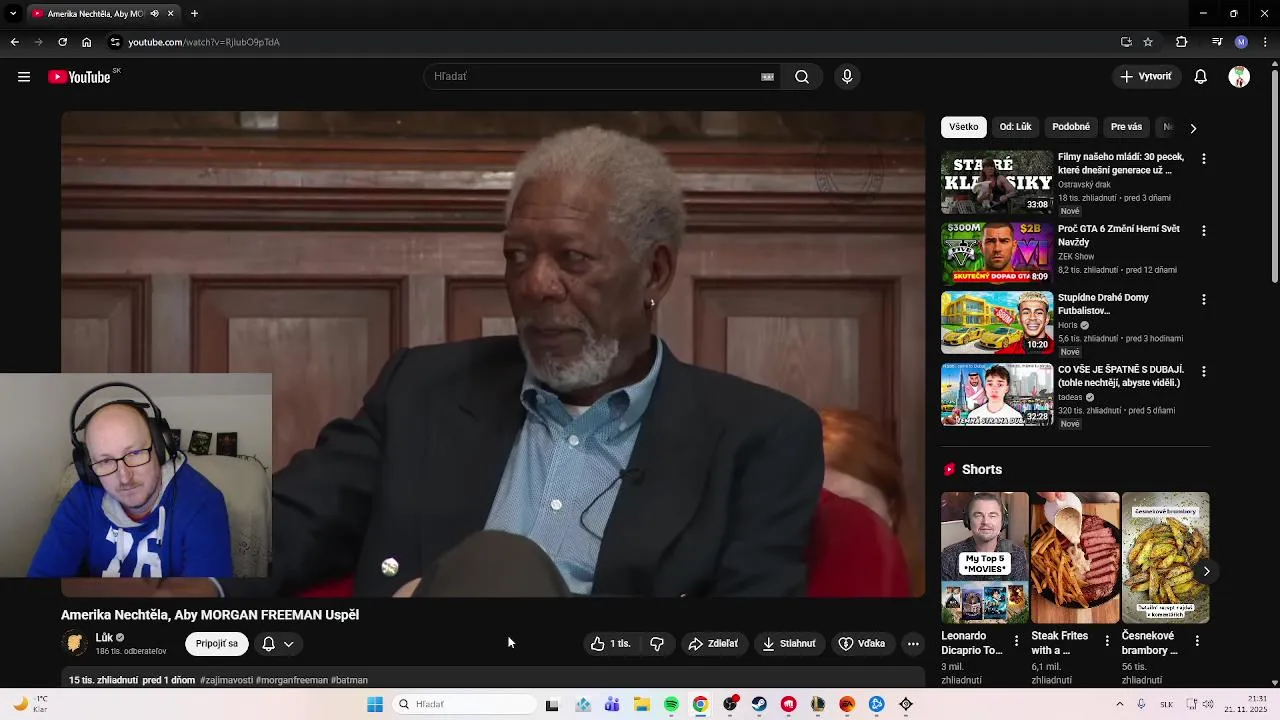Open Steam from the taskbar
1280x720 pixels.
point(759,705)
